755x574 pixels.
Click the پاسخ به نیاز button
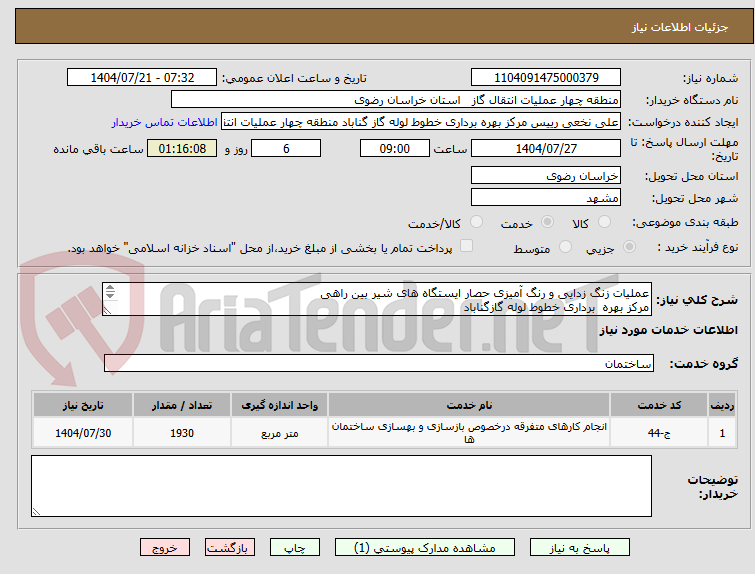pos(580,548)
